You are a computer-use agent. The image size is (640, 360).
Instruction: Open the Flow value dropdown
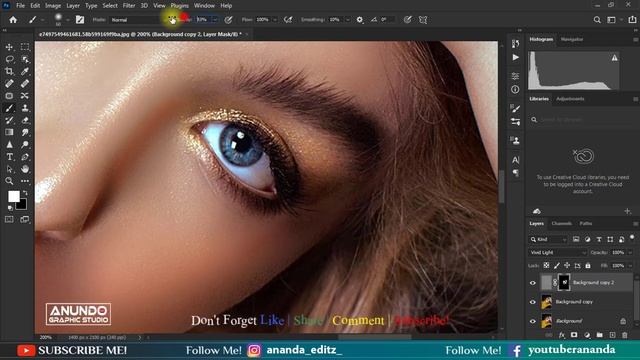274,20
